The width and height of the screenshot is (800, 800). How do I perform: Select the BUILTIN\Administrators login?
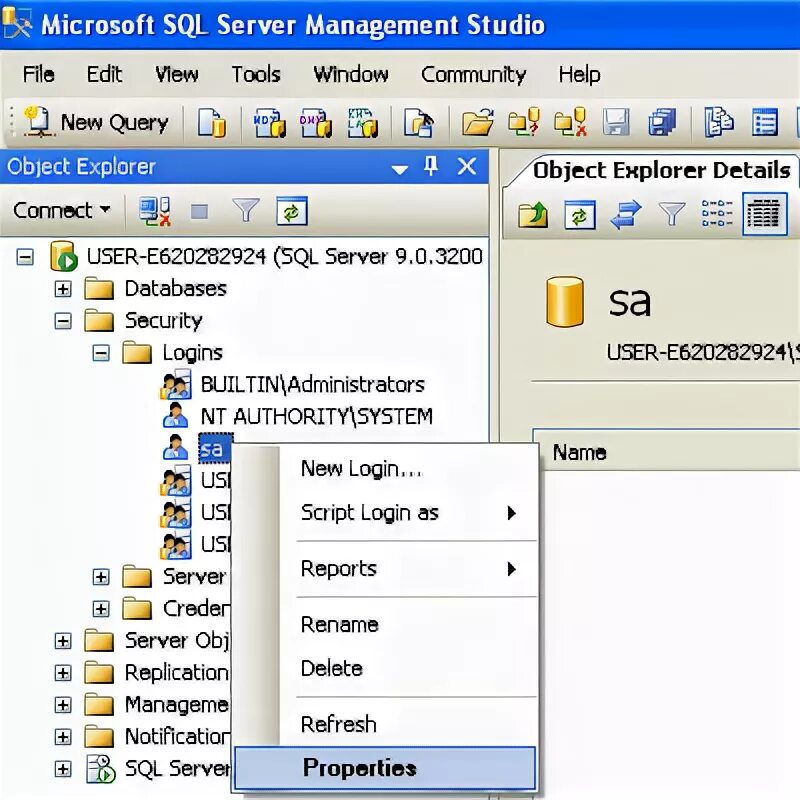pyautogui.click(x=312, y=384)
